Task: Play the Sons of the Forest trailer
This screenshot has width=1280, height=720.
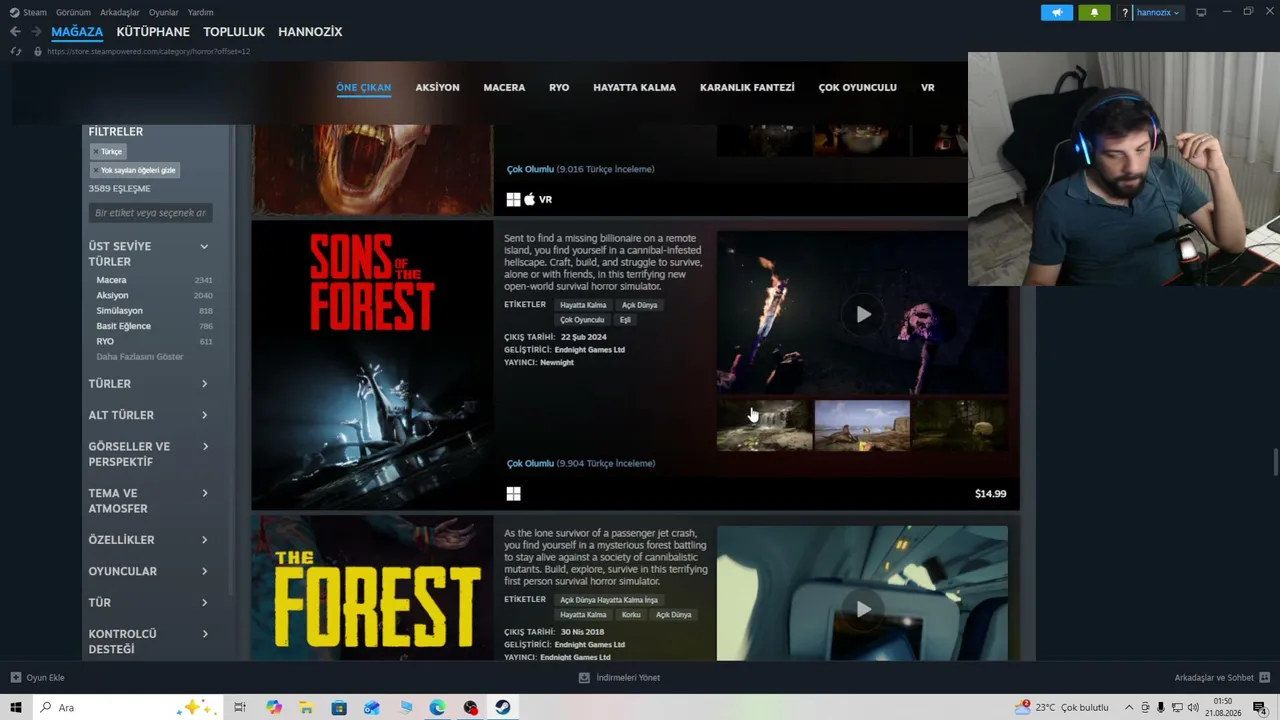Action: [x=863, y=314]
